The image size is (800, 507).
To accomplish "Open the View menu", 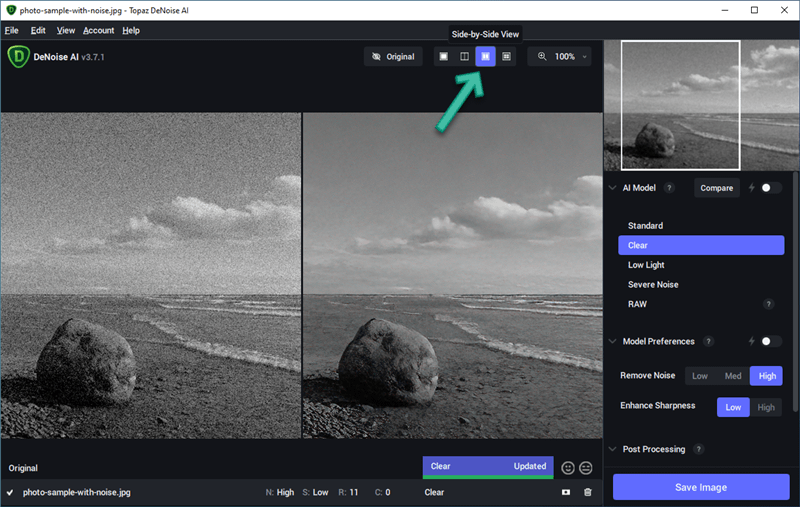I will (65, 31).
